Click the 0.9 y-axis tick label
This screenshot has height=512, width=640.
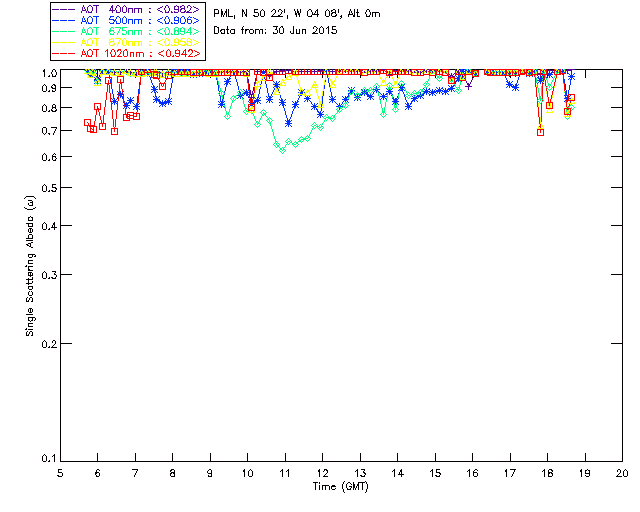pos(49,88)
